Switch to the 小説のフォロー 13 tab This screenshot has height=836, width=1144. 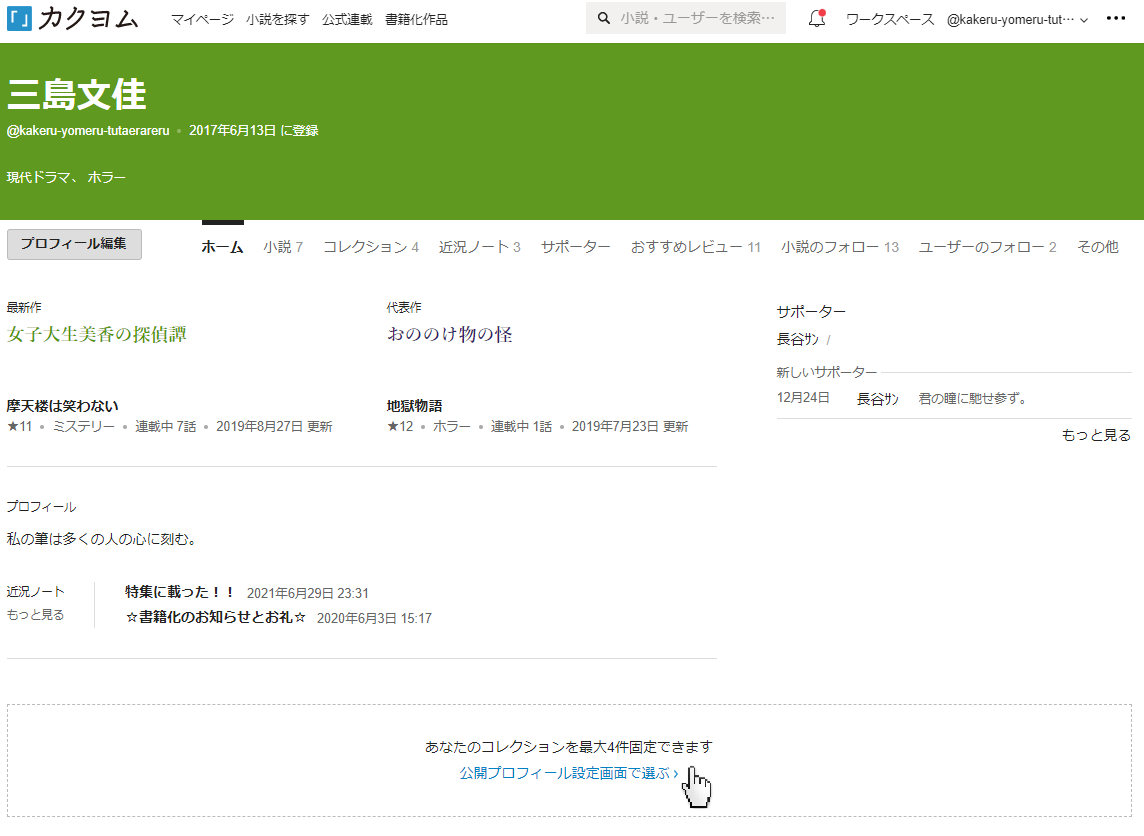[x=840, y=247]
